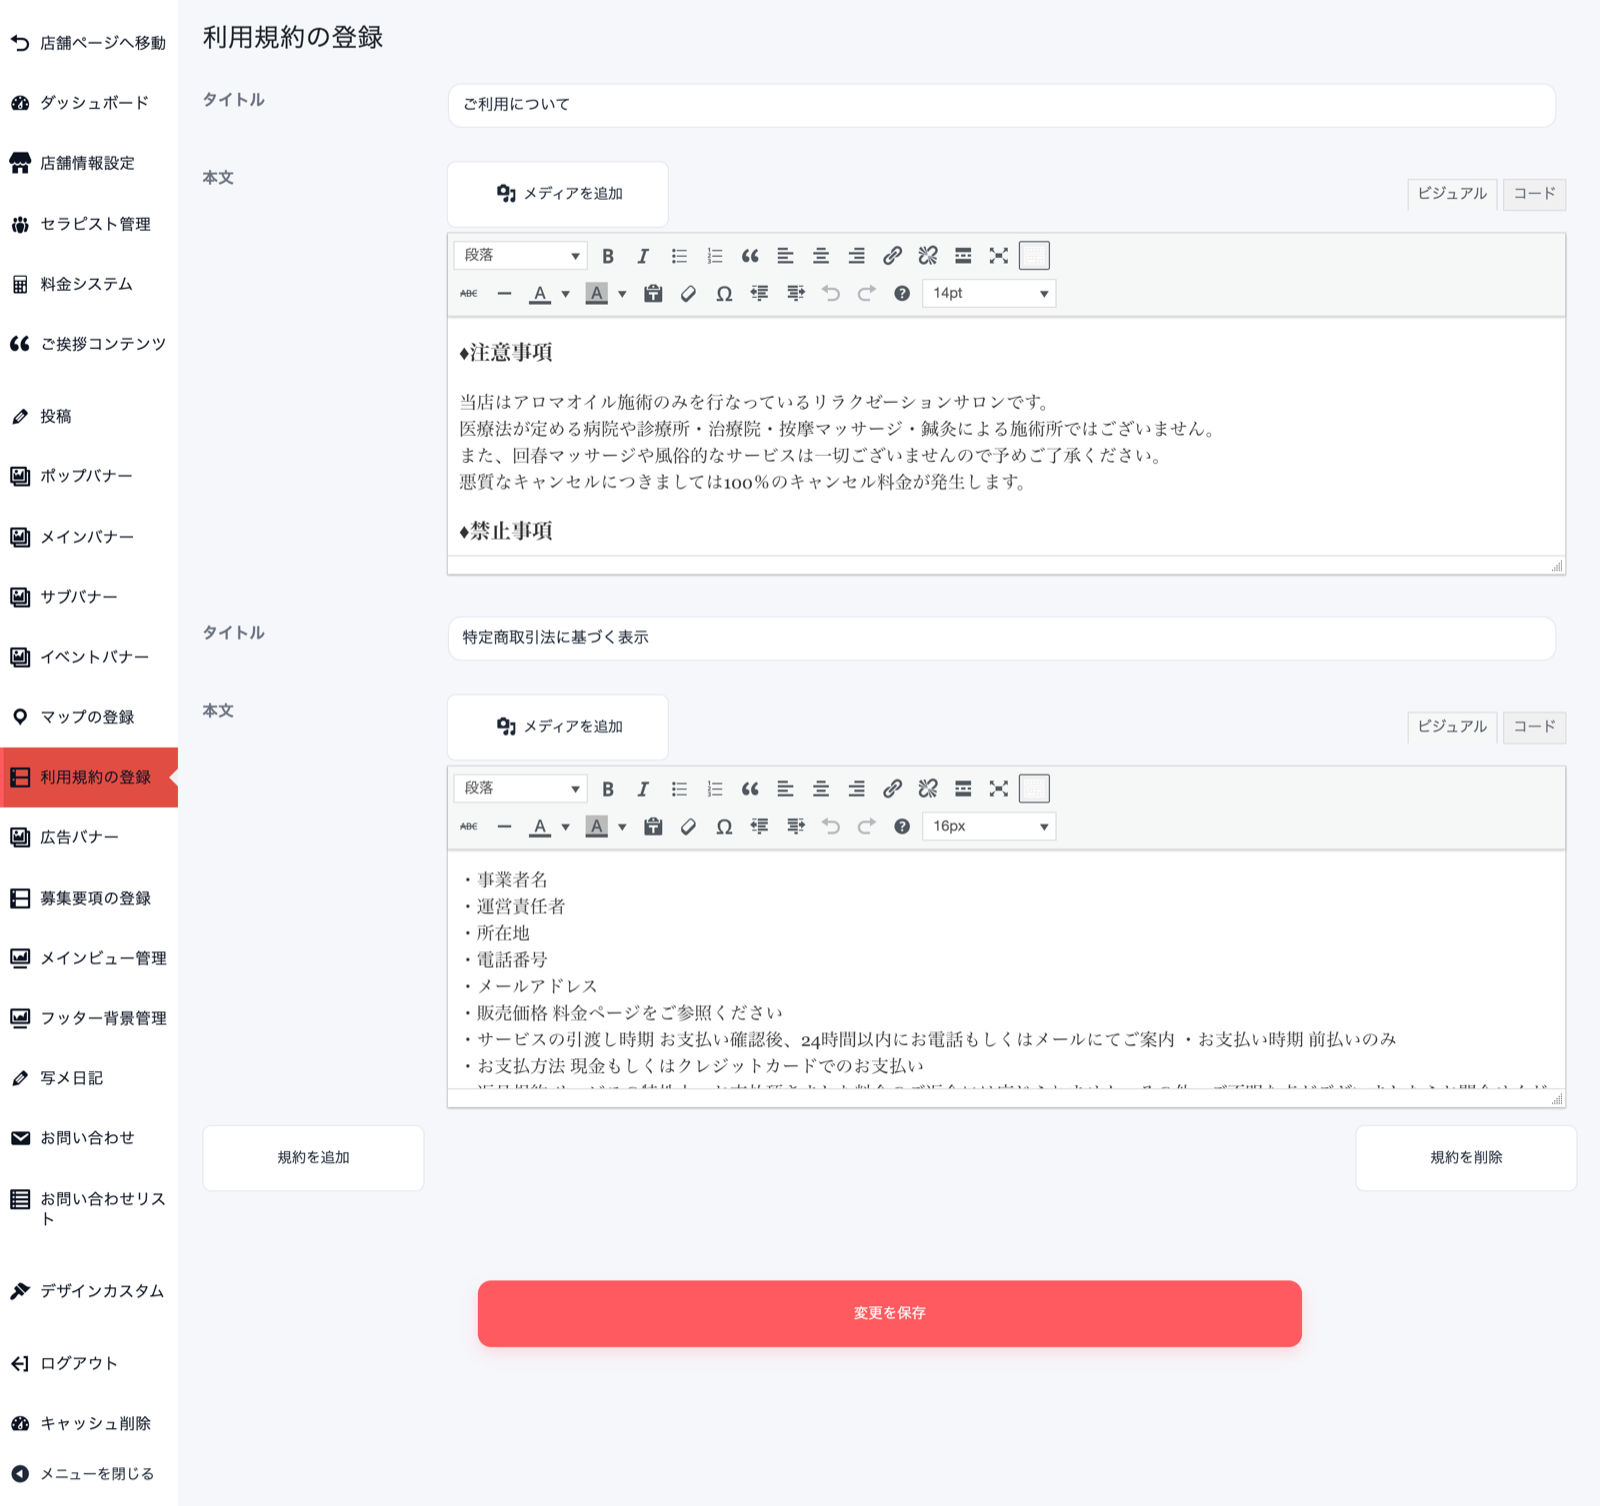Screen dimensions: 1600x1506
Task: Align text right in the first editor
Action: 857,256
